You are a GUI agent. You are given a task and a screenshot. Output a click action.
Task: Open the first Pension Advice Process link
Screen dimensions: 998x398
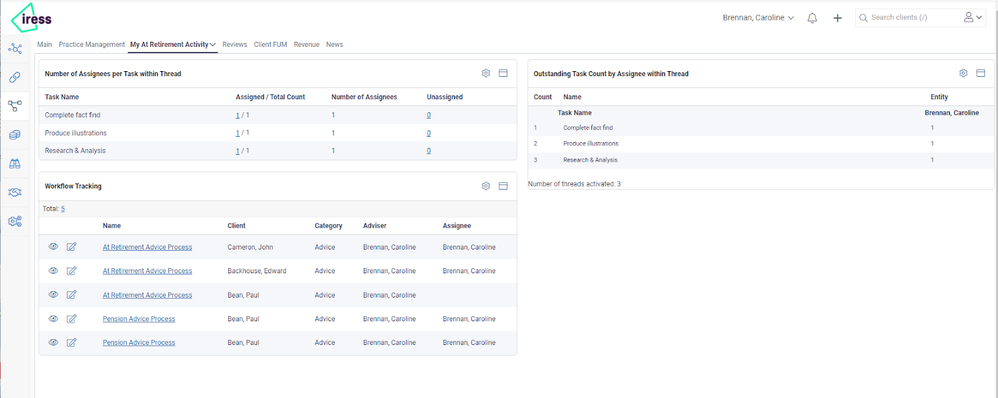(x=139, y=318)
